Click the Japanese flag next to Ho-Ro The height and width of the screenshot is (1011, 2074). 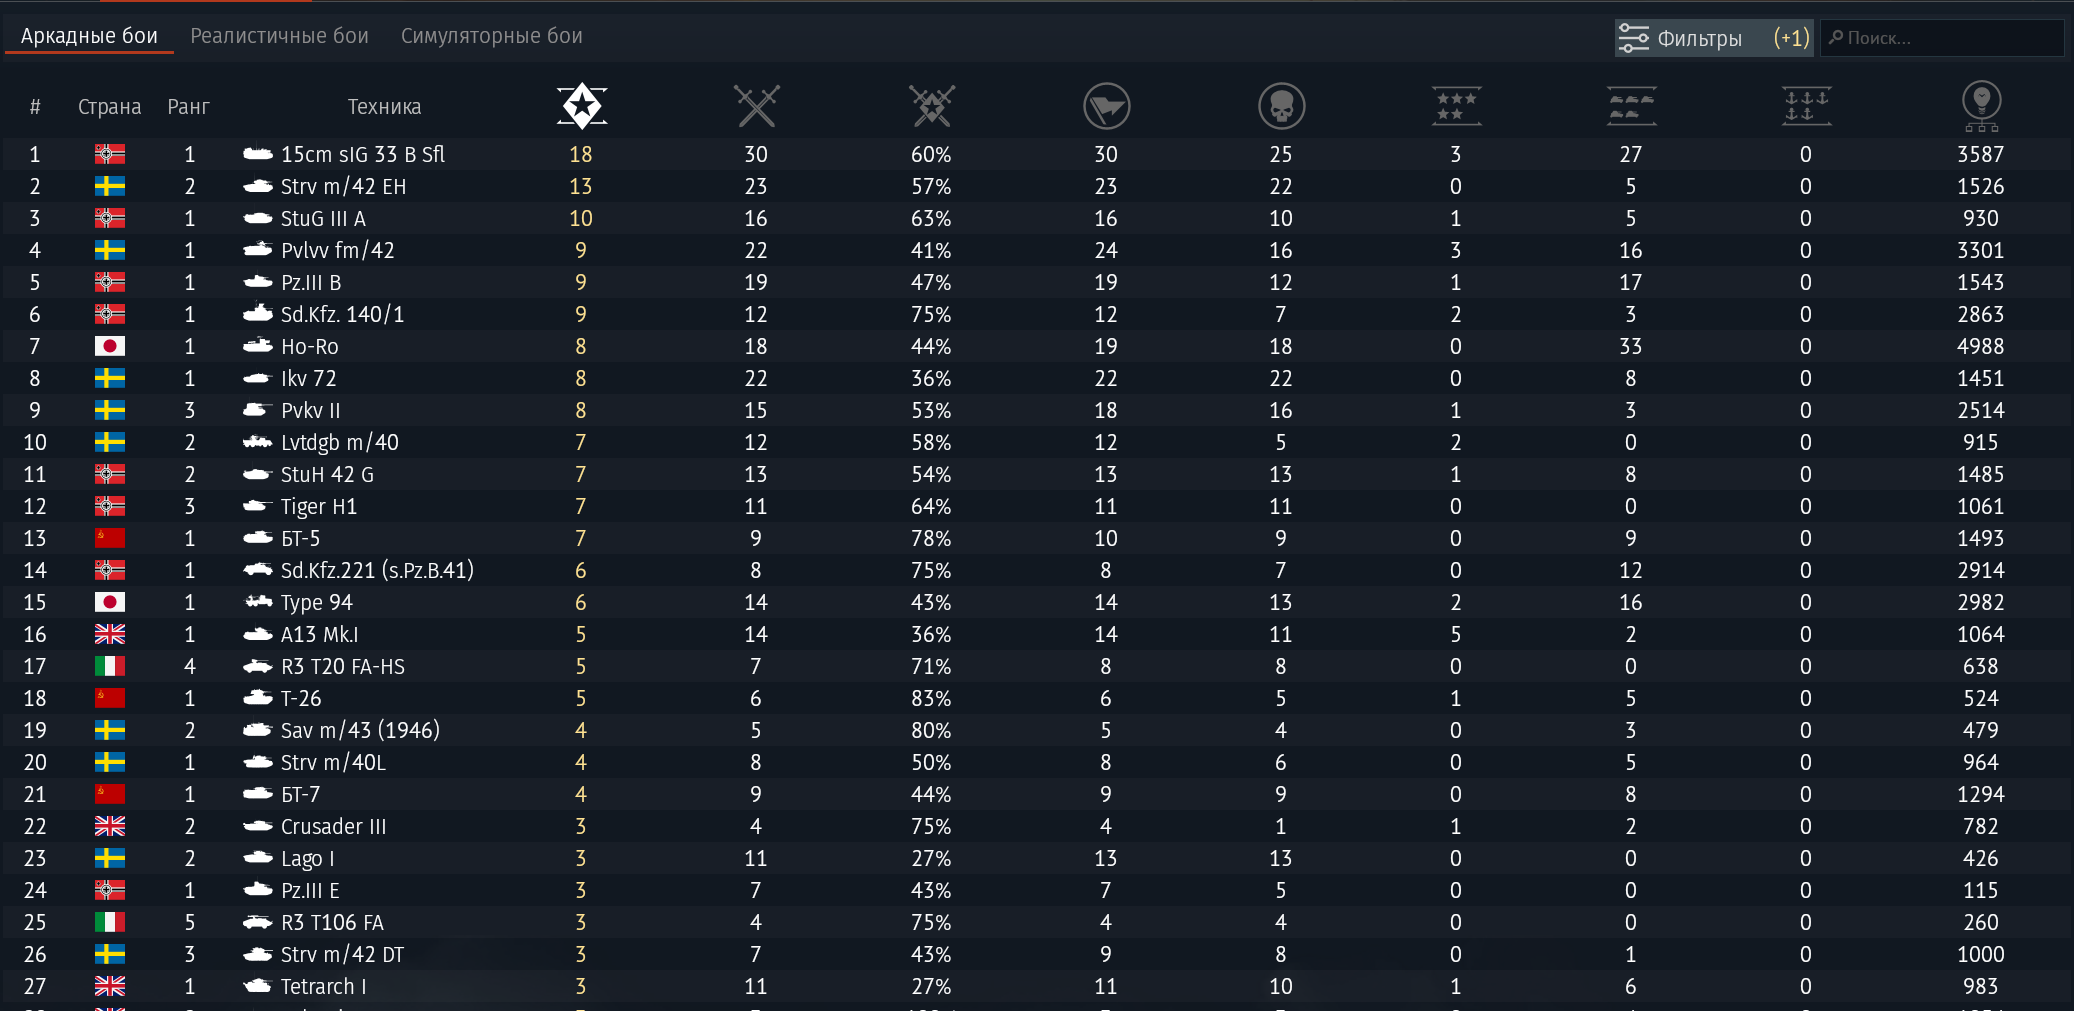[x=110, y=346]
